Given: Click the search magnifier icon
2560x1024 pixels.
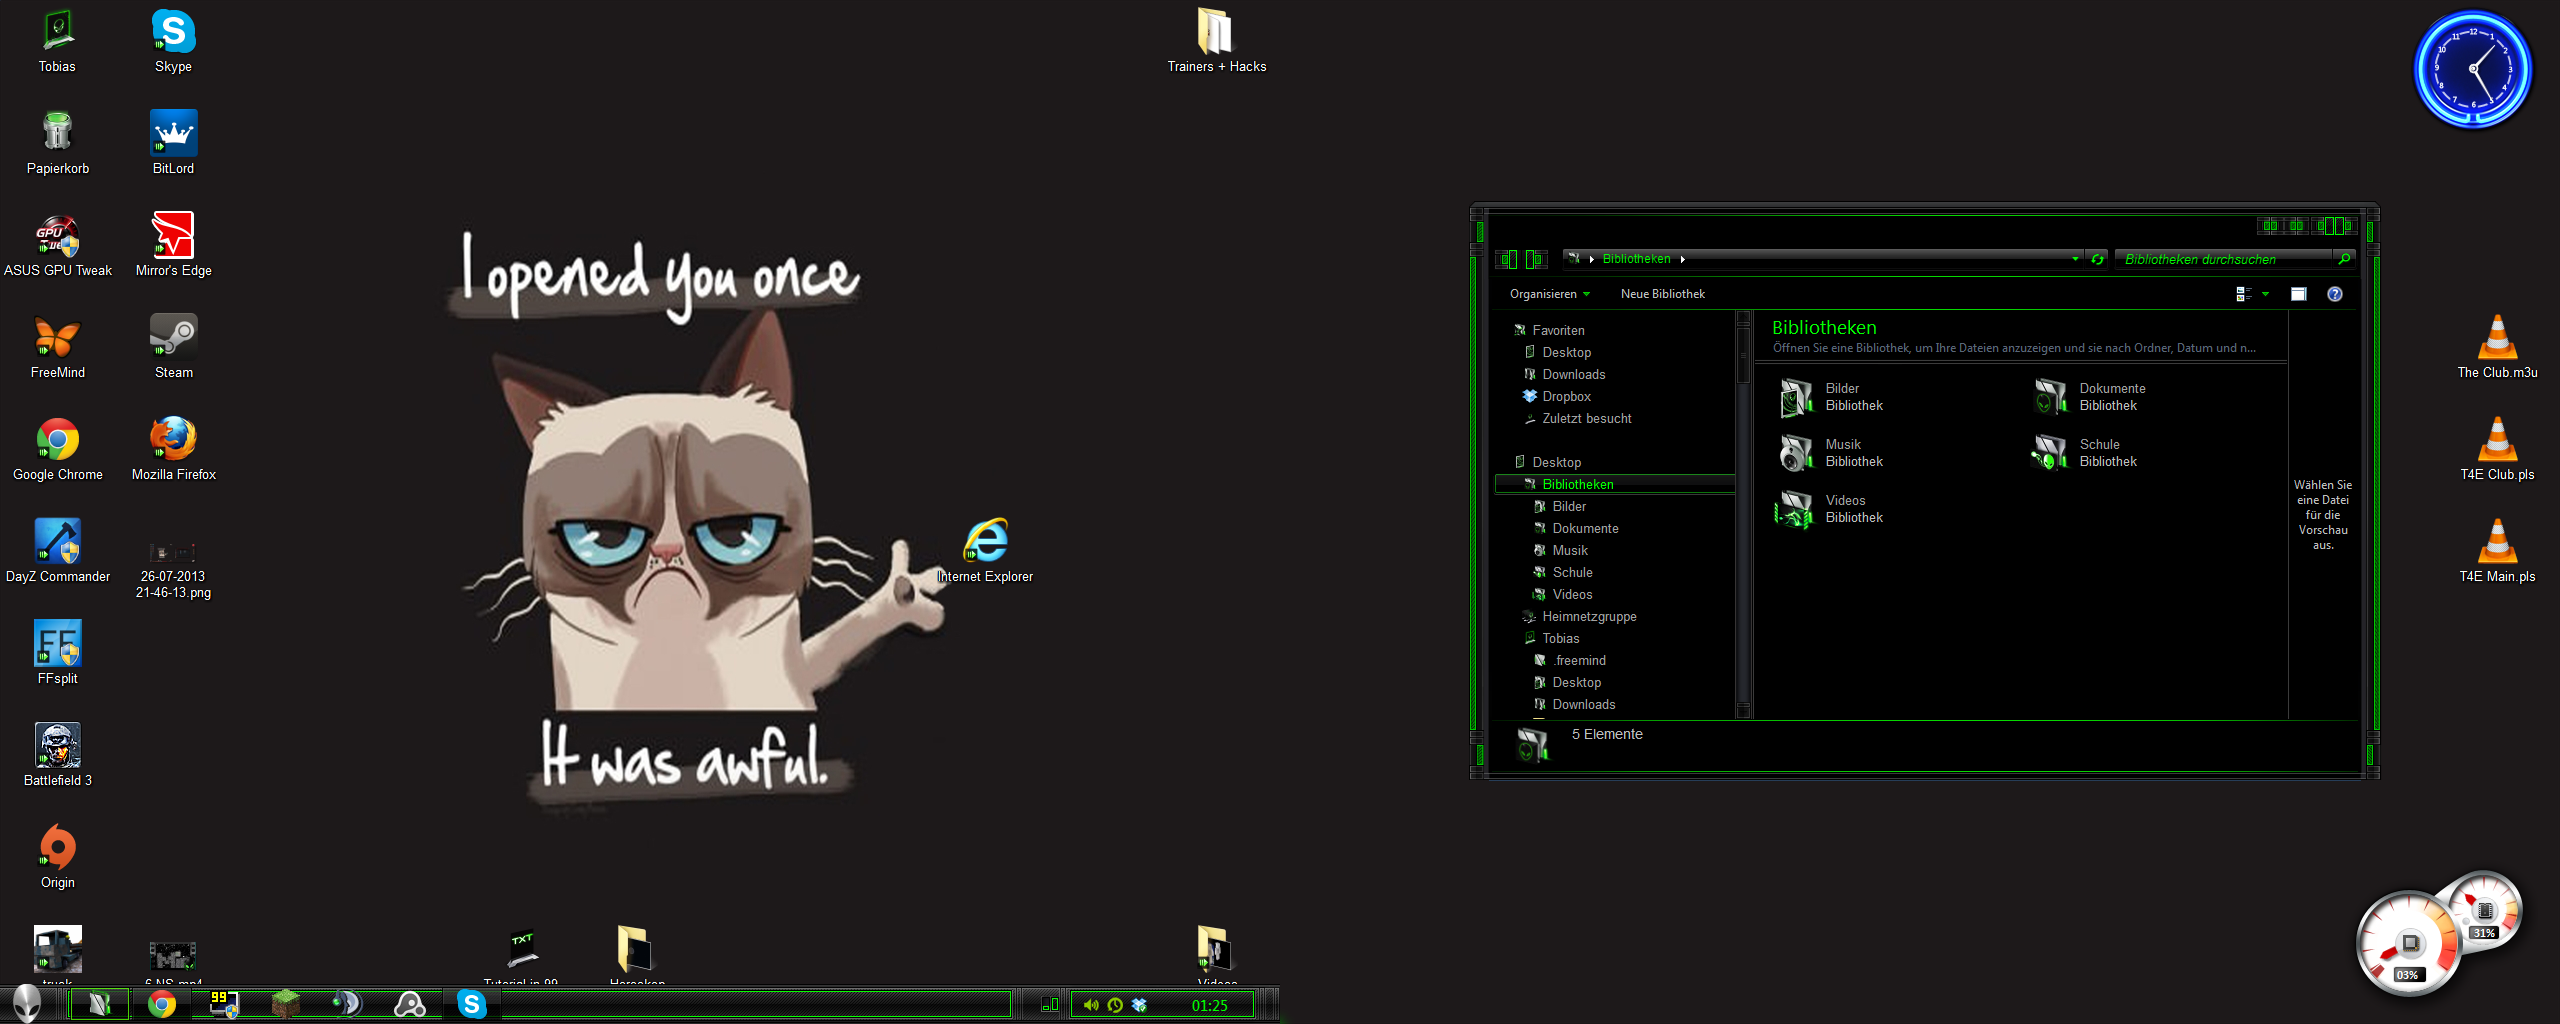Looking at the screenshot, I should pyautogui.click(x=2344, y=259).
